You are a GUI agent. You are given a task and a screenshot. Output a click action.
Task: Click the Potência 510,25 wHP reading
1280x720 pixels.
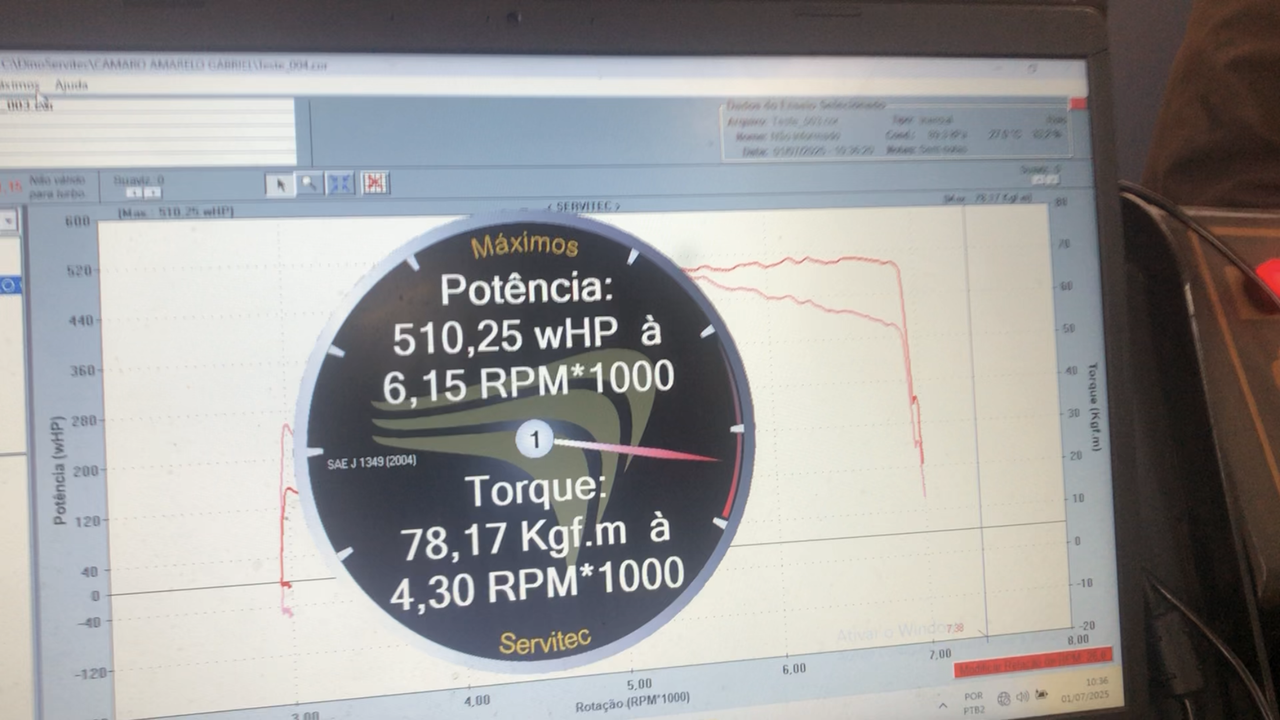click(x=526, y=336)
